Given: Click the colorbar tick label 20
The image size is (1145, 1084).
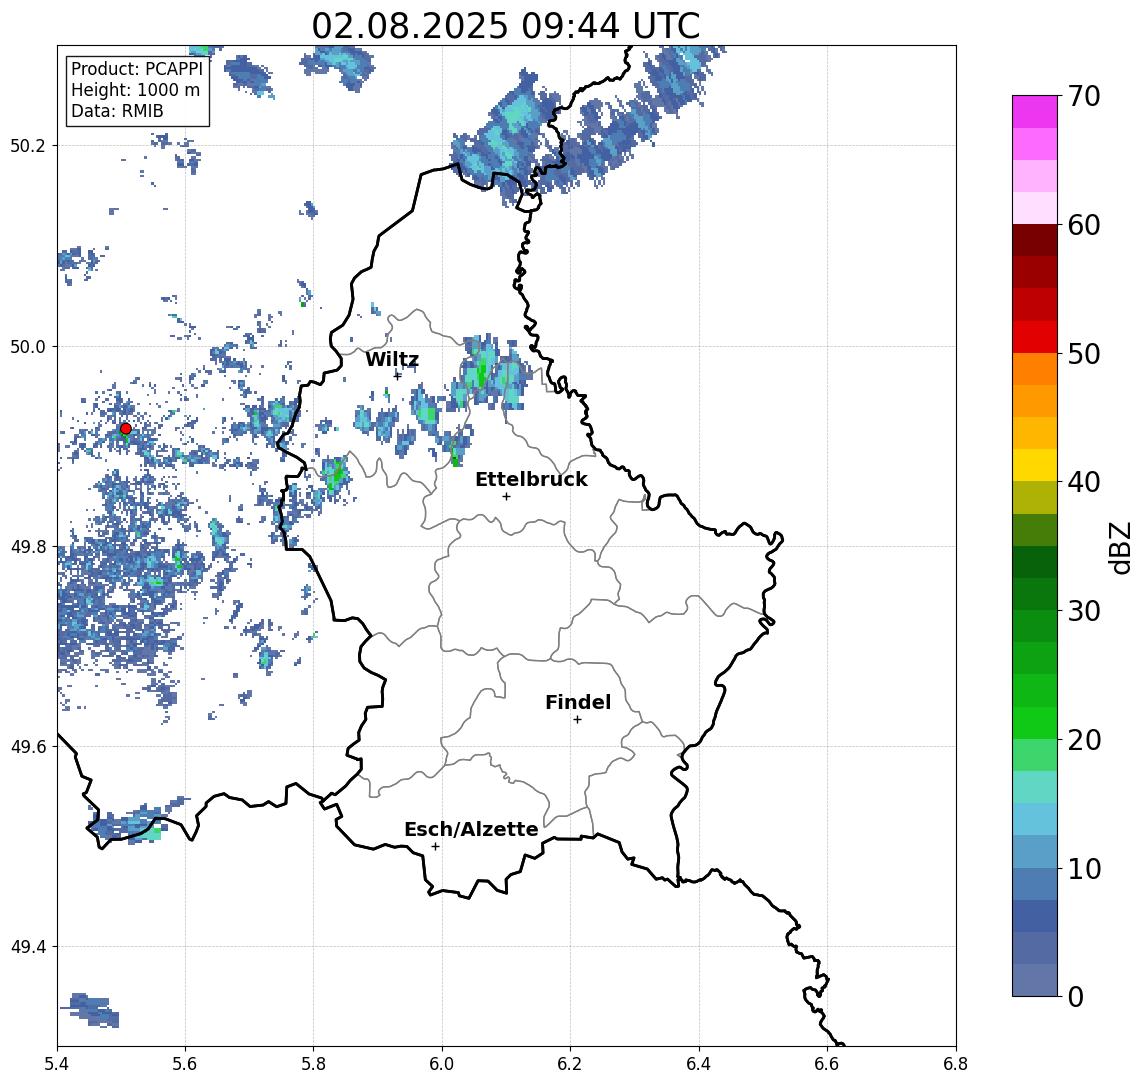Looking at the screenshot, I should tap(1084, 740).
